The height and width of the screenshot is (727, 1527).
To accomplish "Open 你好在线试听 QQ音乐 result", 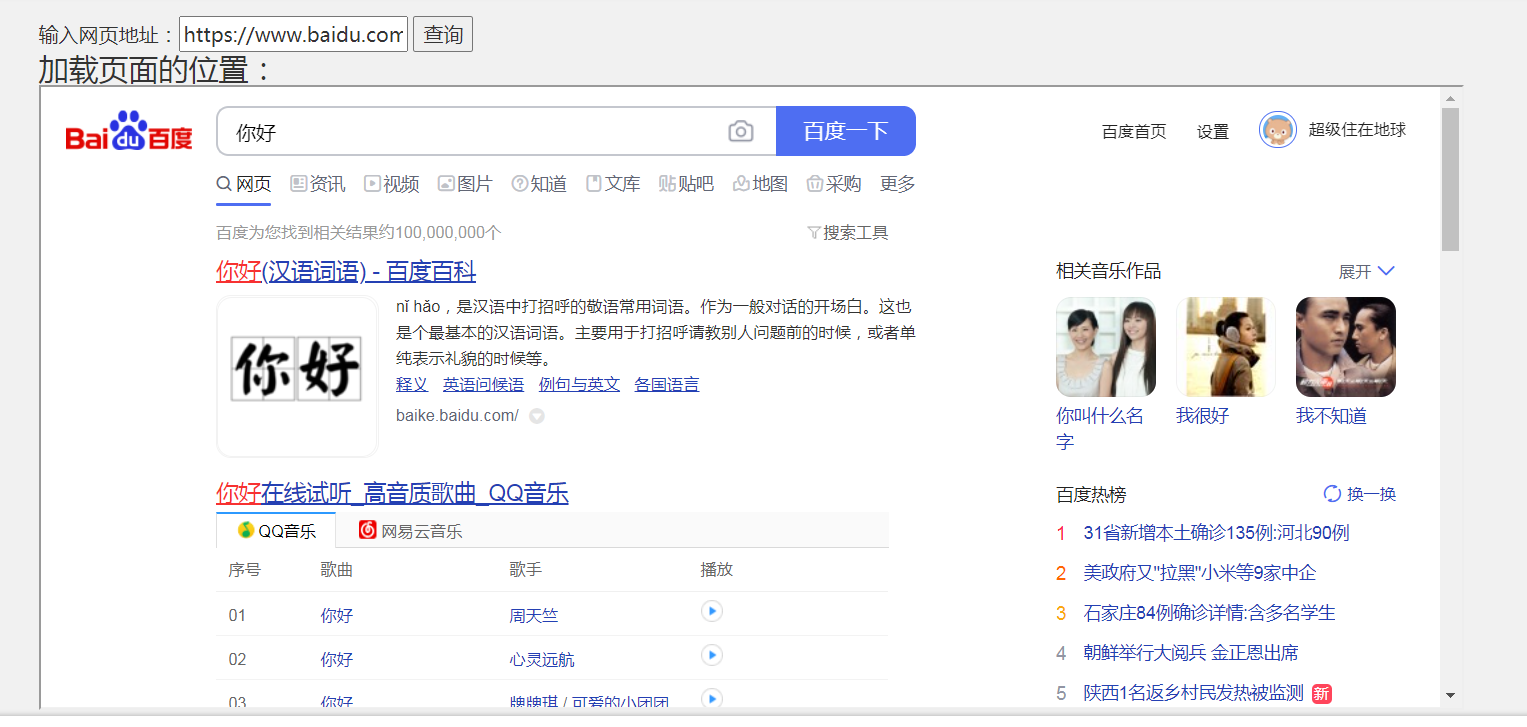I will [x=392, y=493].
